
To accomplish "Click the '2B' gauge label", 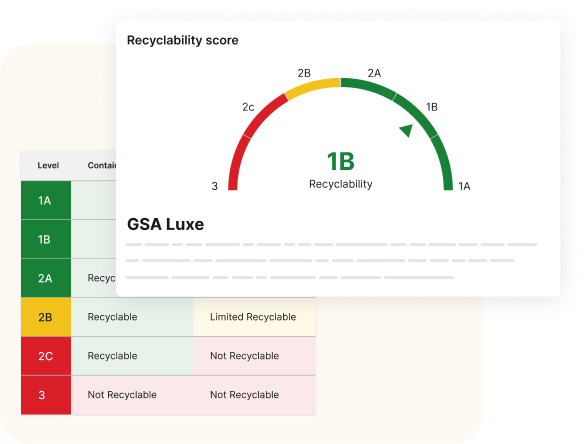I will pos(304,73).
